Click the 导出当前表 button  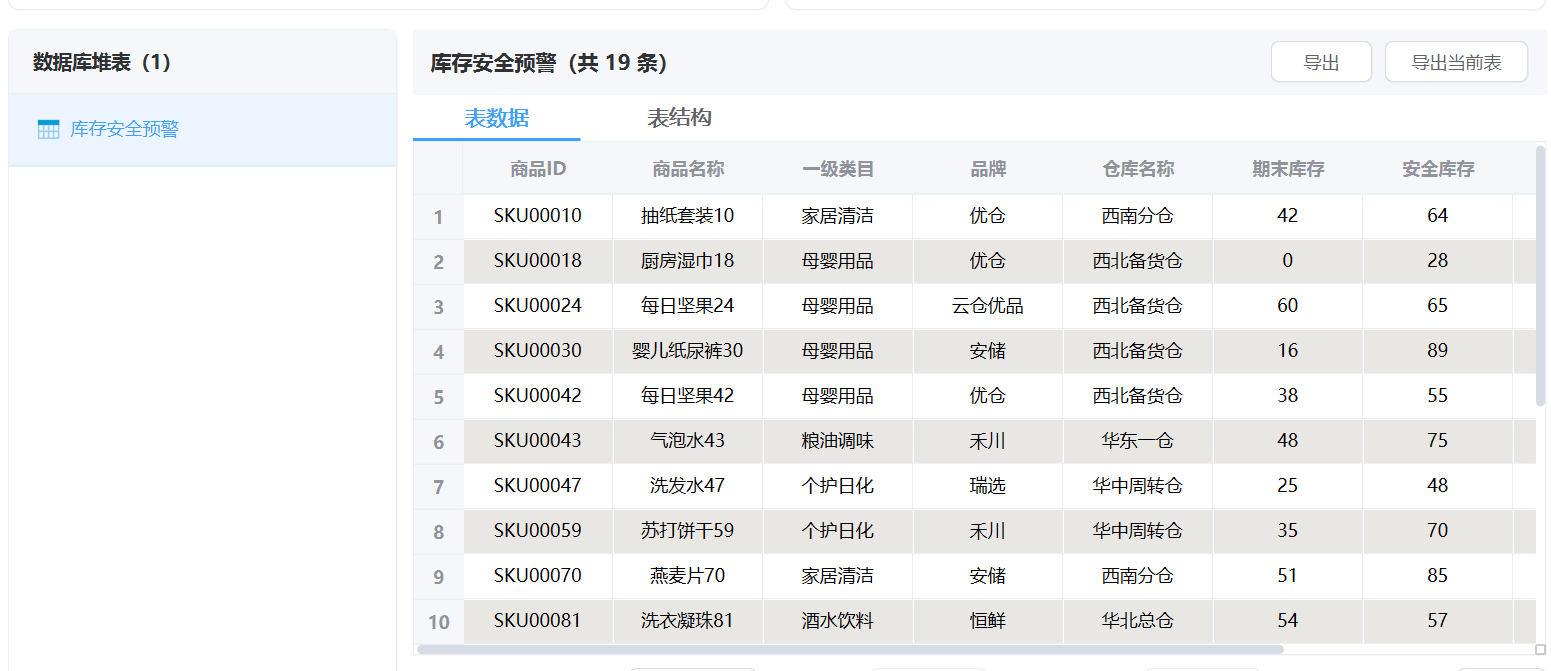1455,62
